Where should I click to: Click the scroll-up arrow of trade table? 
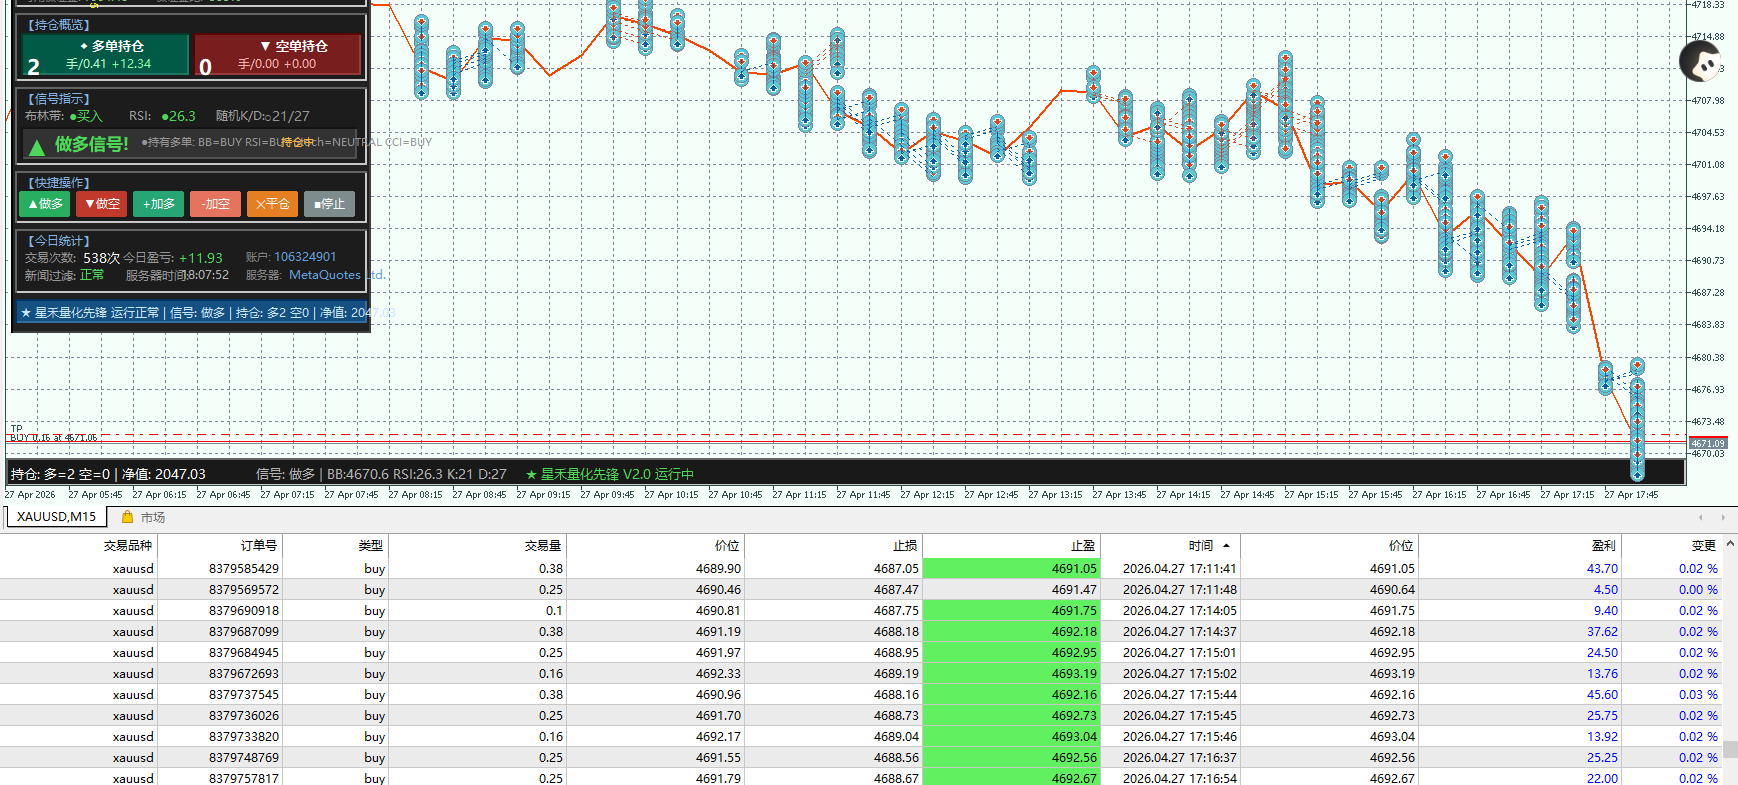pos(1730,543)
